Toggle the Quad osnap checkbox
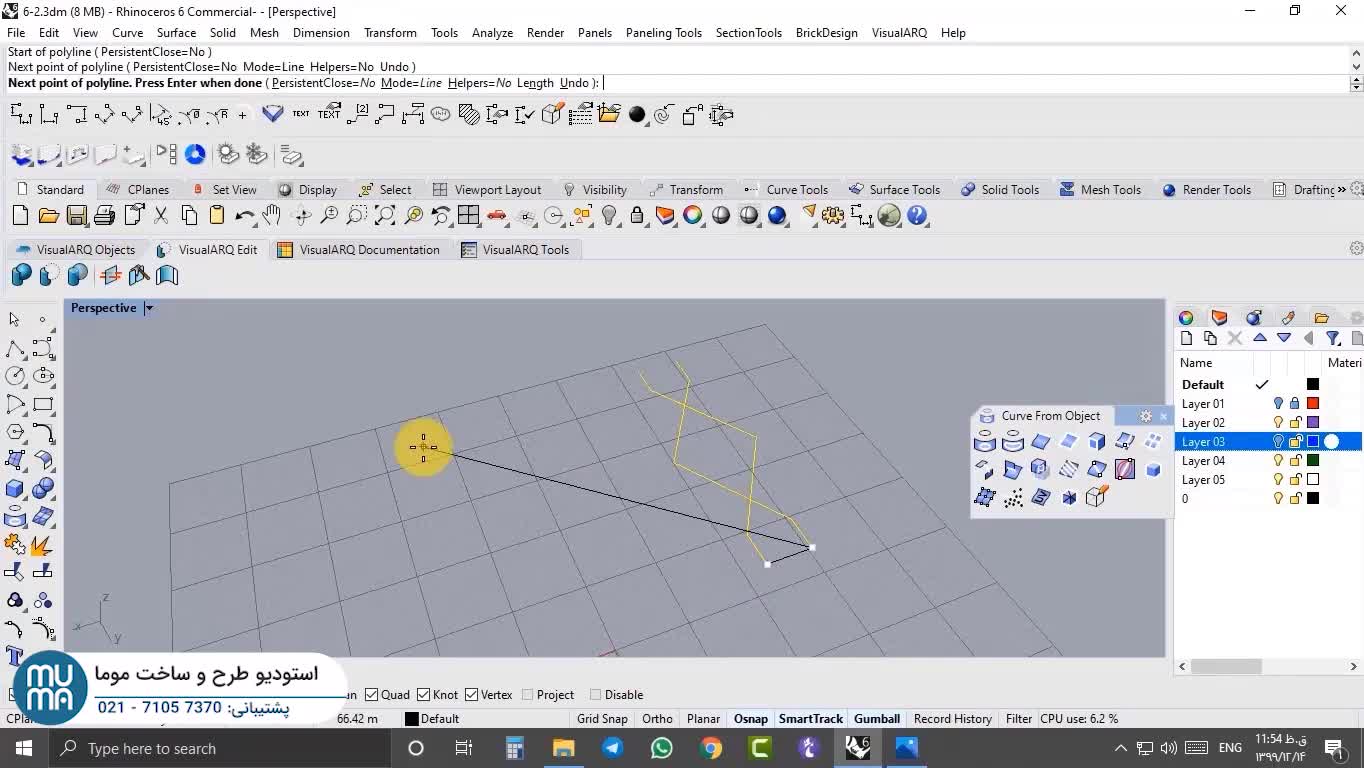The height and width of the screenshot is (768, 1364). click(x=372, y=694)
